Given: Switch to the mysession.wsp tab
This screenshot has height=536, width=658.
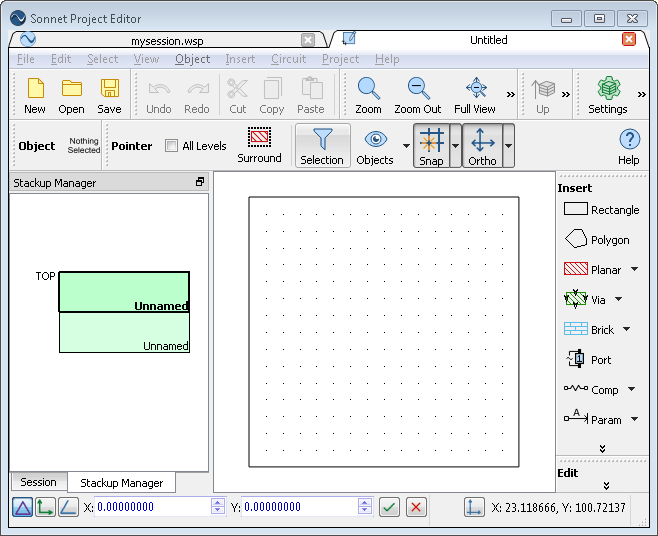Looking at the screenshot, I should (167, 41).
